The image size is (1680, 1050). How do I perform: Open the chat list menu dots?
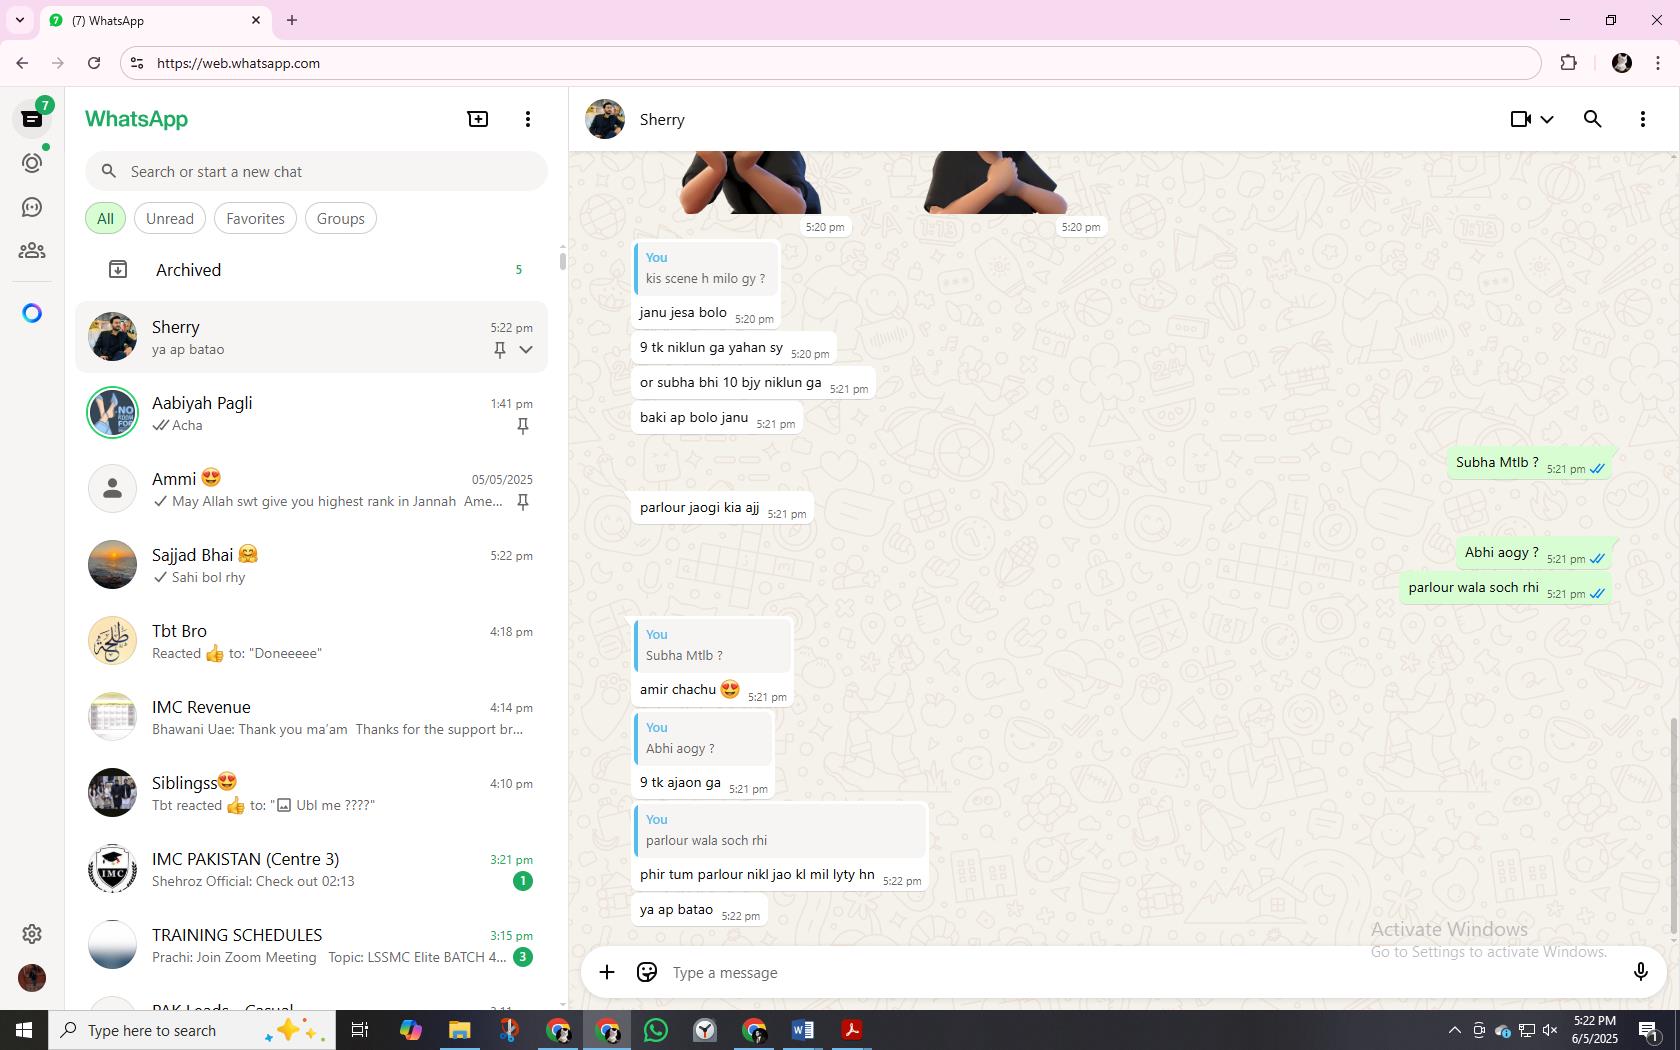click(528, 119)
